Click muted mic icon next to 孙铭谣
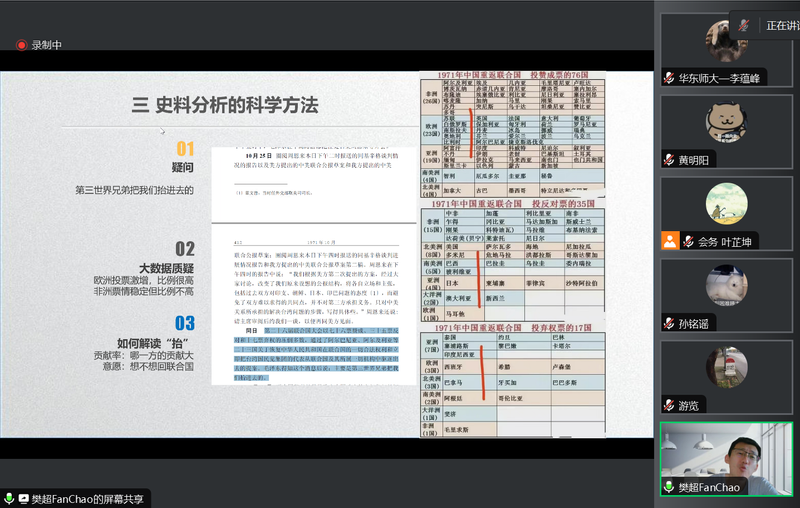 coord(670,323)
